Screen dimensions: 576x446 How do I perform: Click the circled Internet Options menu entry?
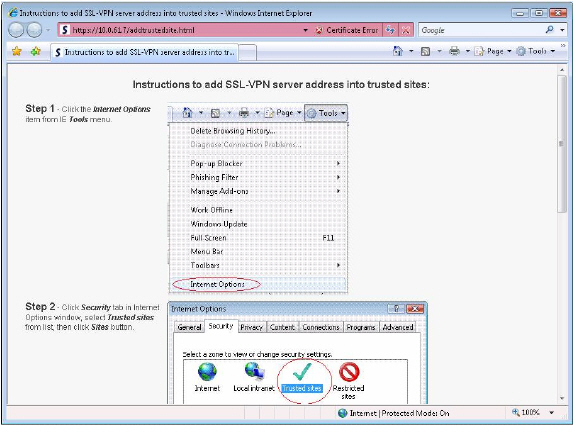coord(217,284)
